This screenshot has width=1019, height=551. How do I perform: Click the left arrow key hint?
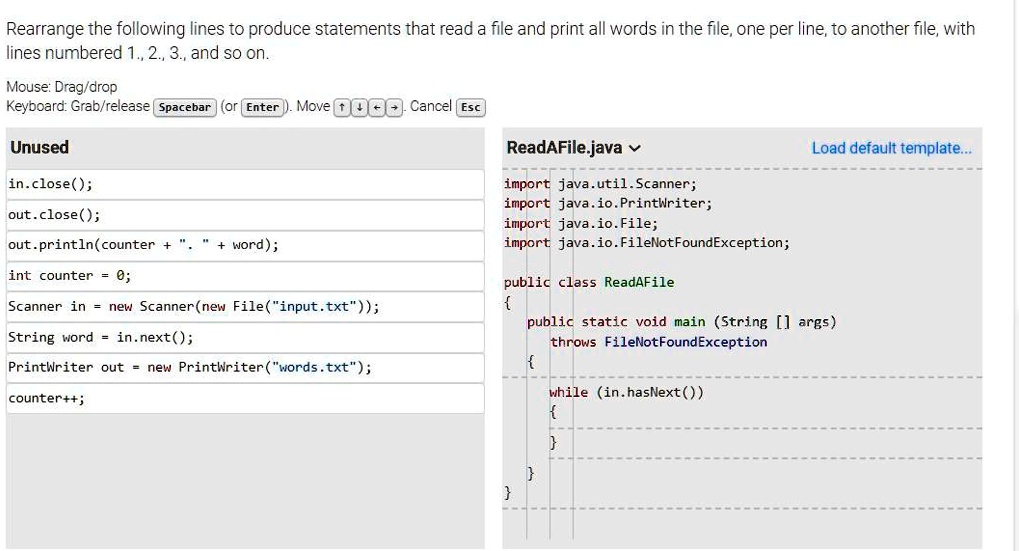pos(377,107)
